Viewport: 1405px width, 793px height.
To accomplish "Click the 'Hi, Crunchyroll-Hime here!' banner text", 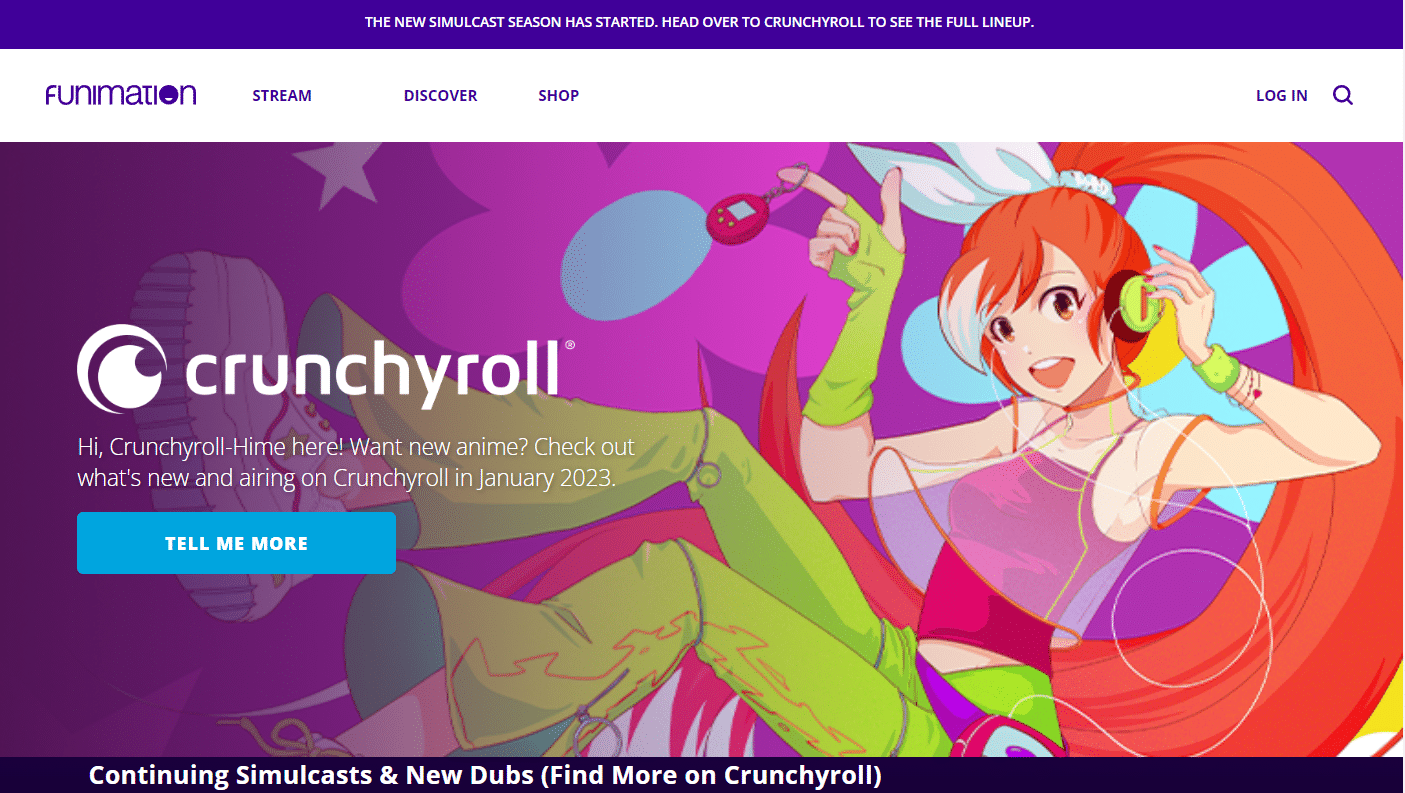I will coord(357,462).
